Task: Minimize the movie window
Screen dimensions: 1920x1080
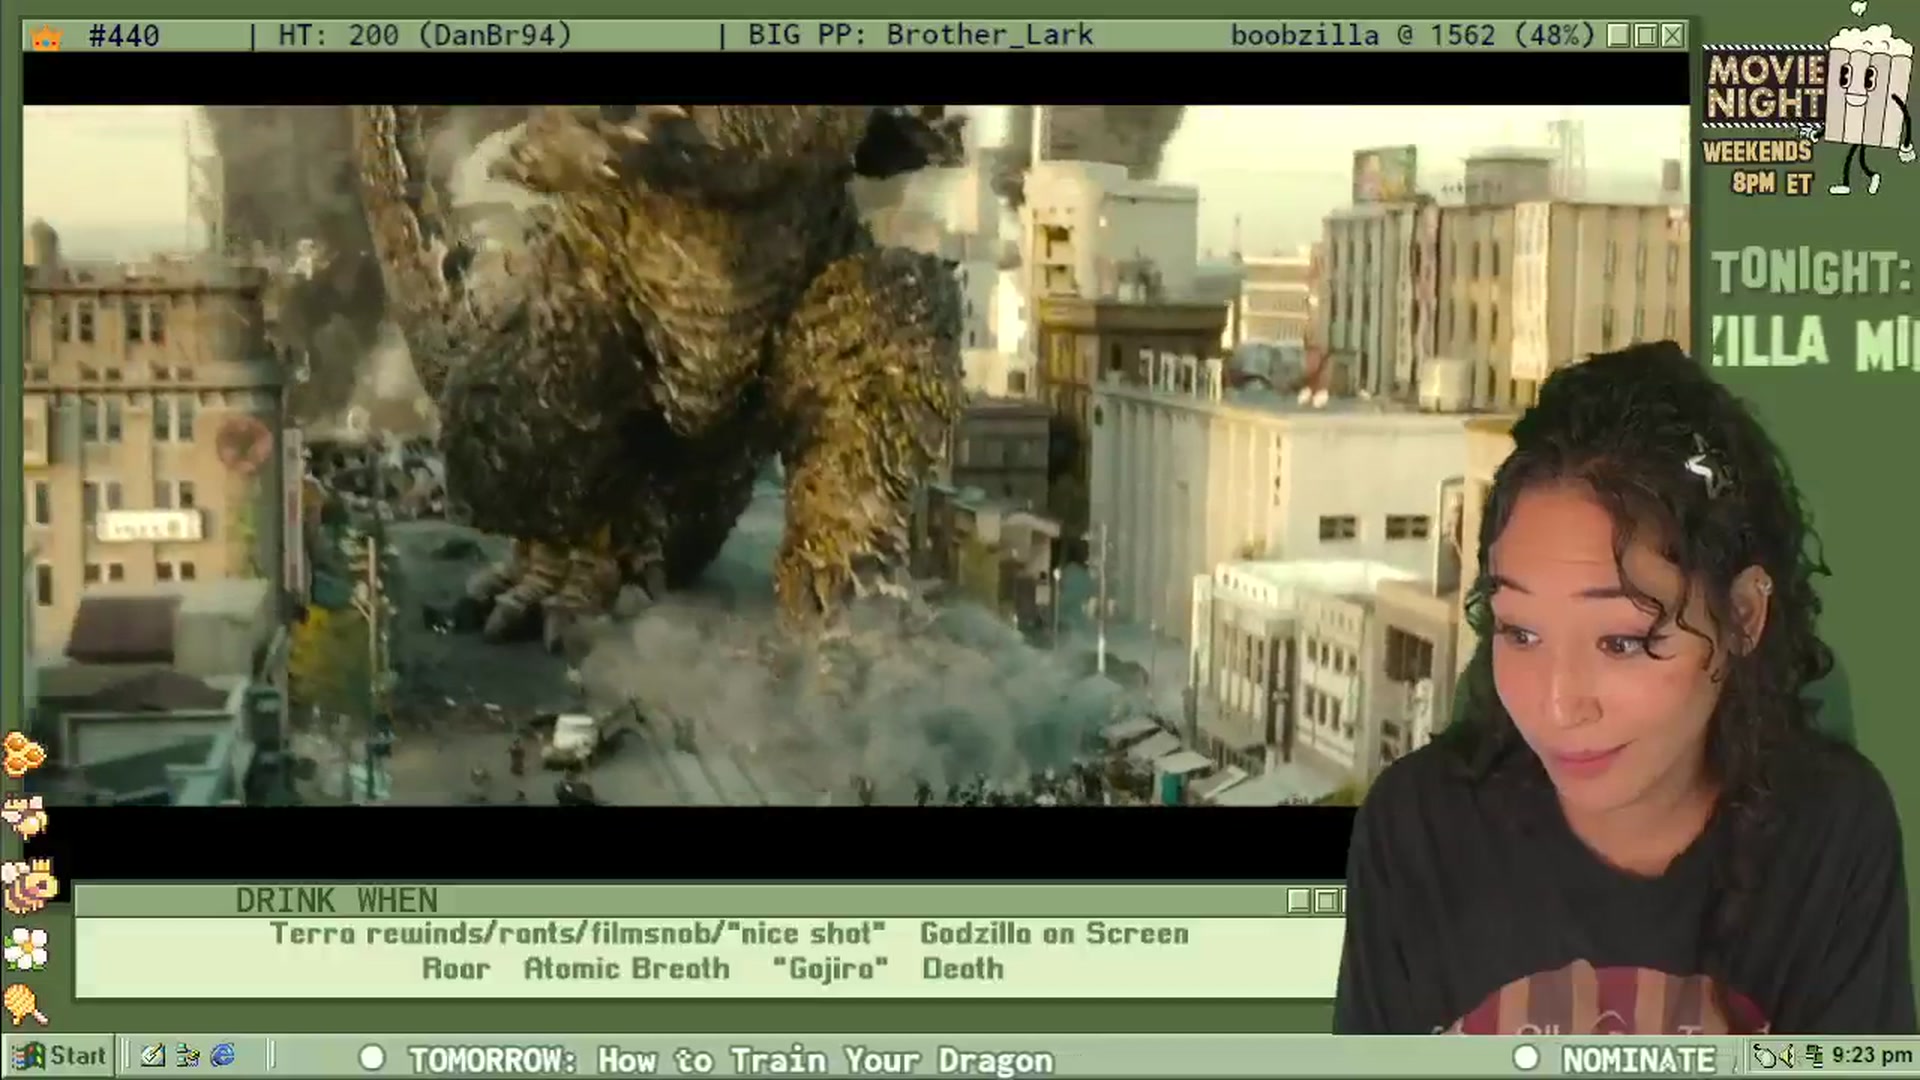Action: click(x=1619, y=36)
